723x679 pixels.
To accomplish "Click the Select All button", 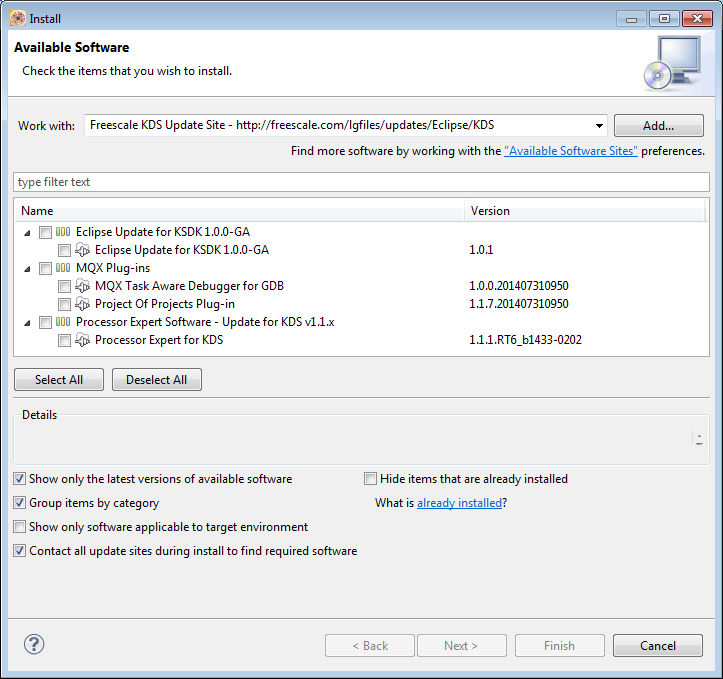I will [59, 379].
